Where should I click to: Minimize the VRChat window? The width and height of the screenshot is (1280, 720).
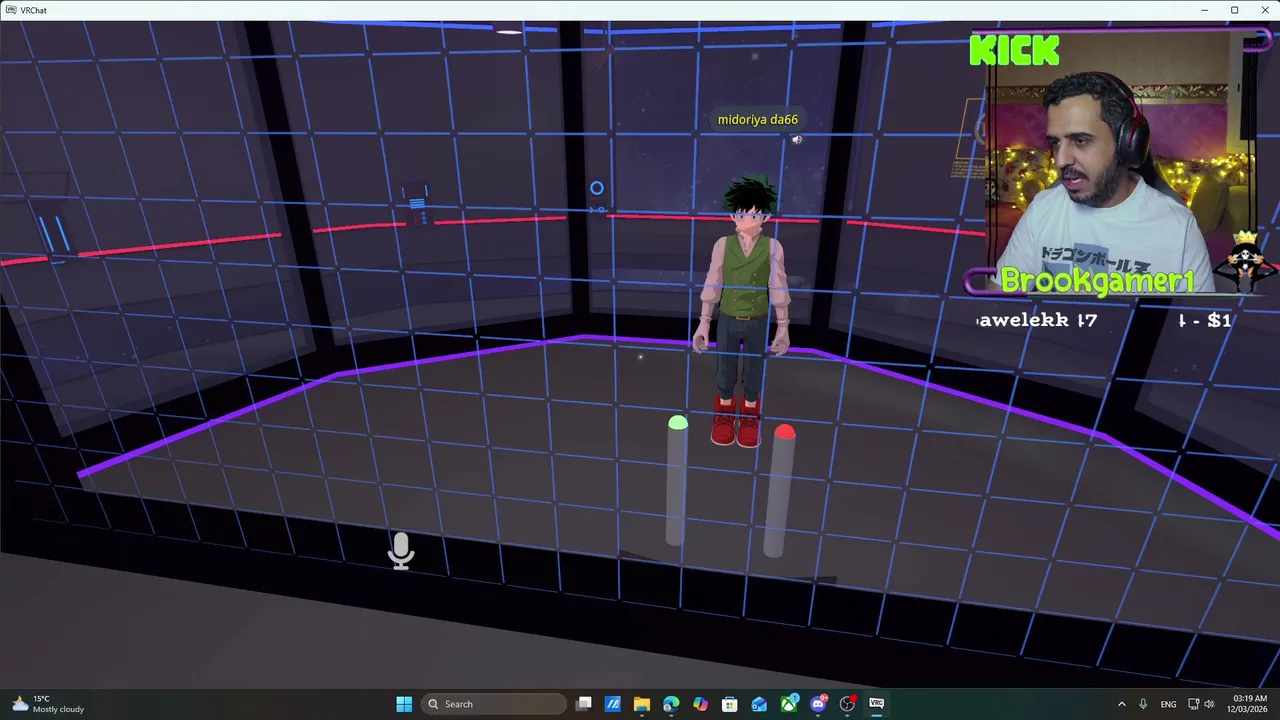[x=1205, y=10]
